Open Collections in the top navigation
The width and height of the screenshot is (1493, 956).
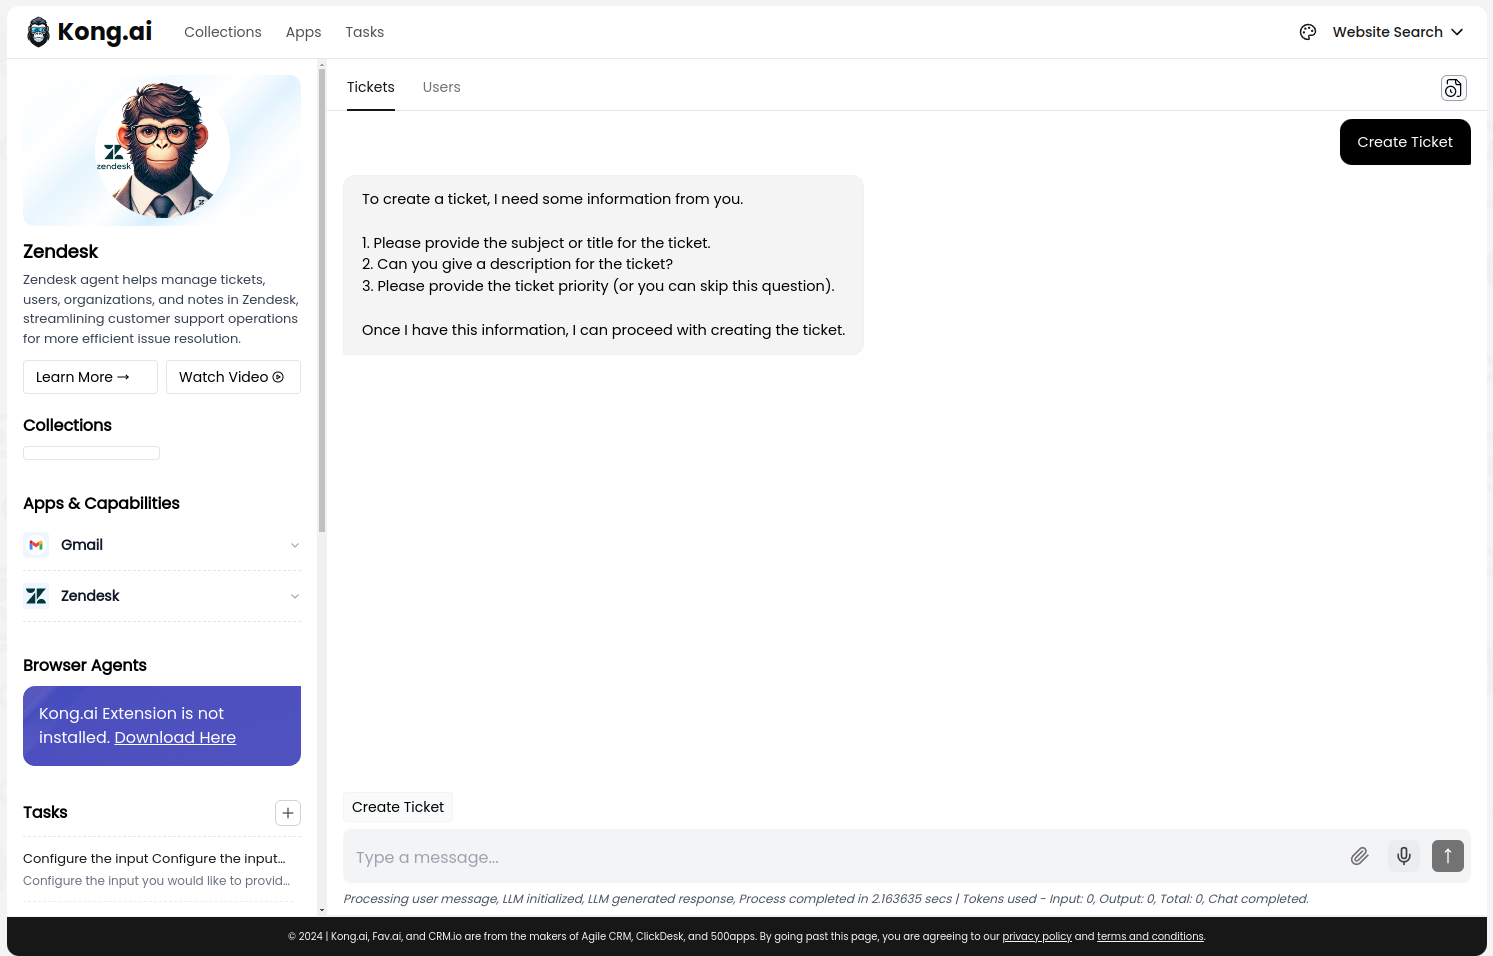[223, 32]
